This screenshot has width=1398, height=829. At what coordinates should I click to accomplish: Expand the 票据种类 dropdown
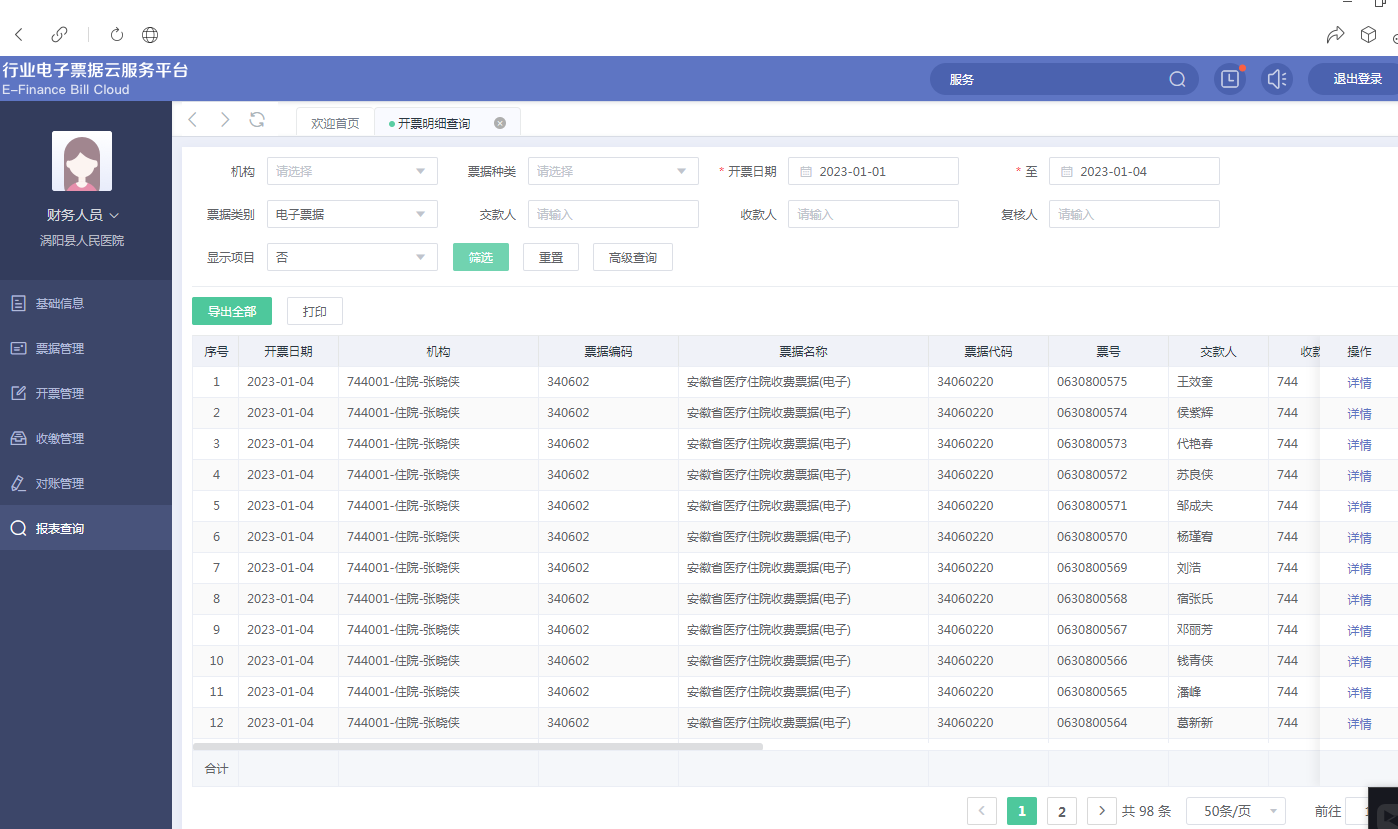pos(613,171)
